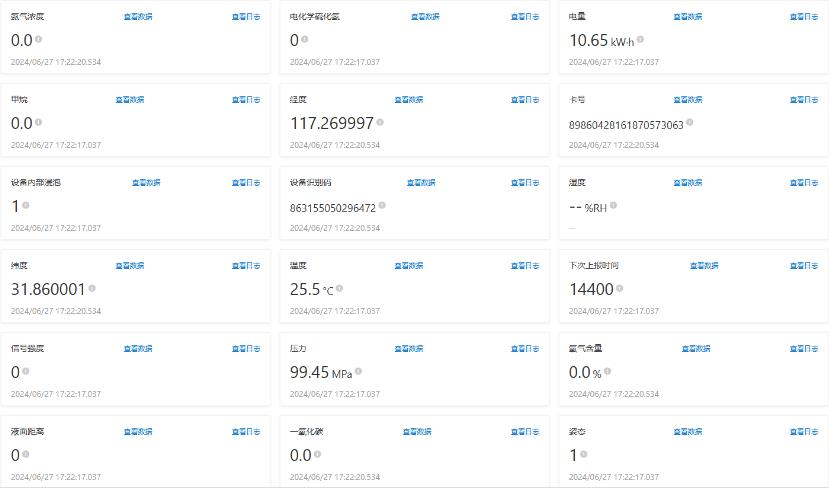View data for 一氧化碳 card

click(x=417, y=432)
